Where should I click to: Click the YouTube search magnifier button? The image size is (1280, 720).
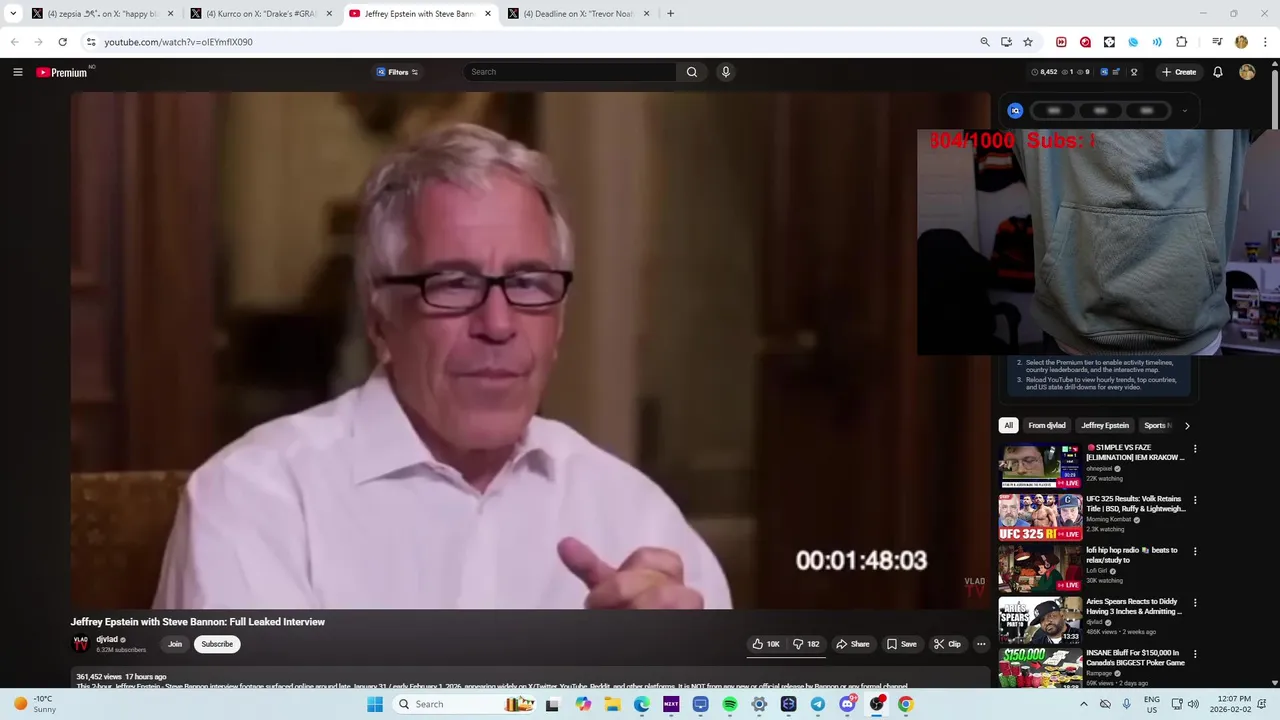tap(692, 72)
